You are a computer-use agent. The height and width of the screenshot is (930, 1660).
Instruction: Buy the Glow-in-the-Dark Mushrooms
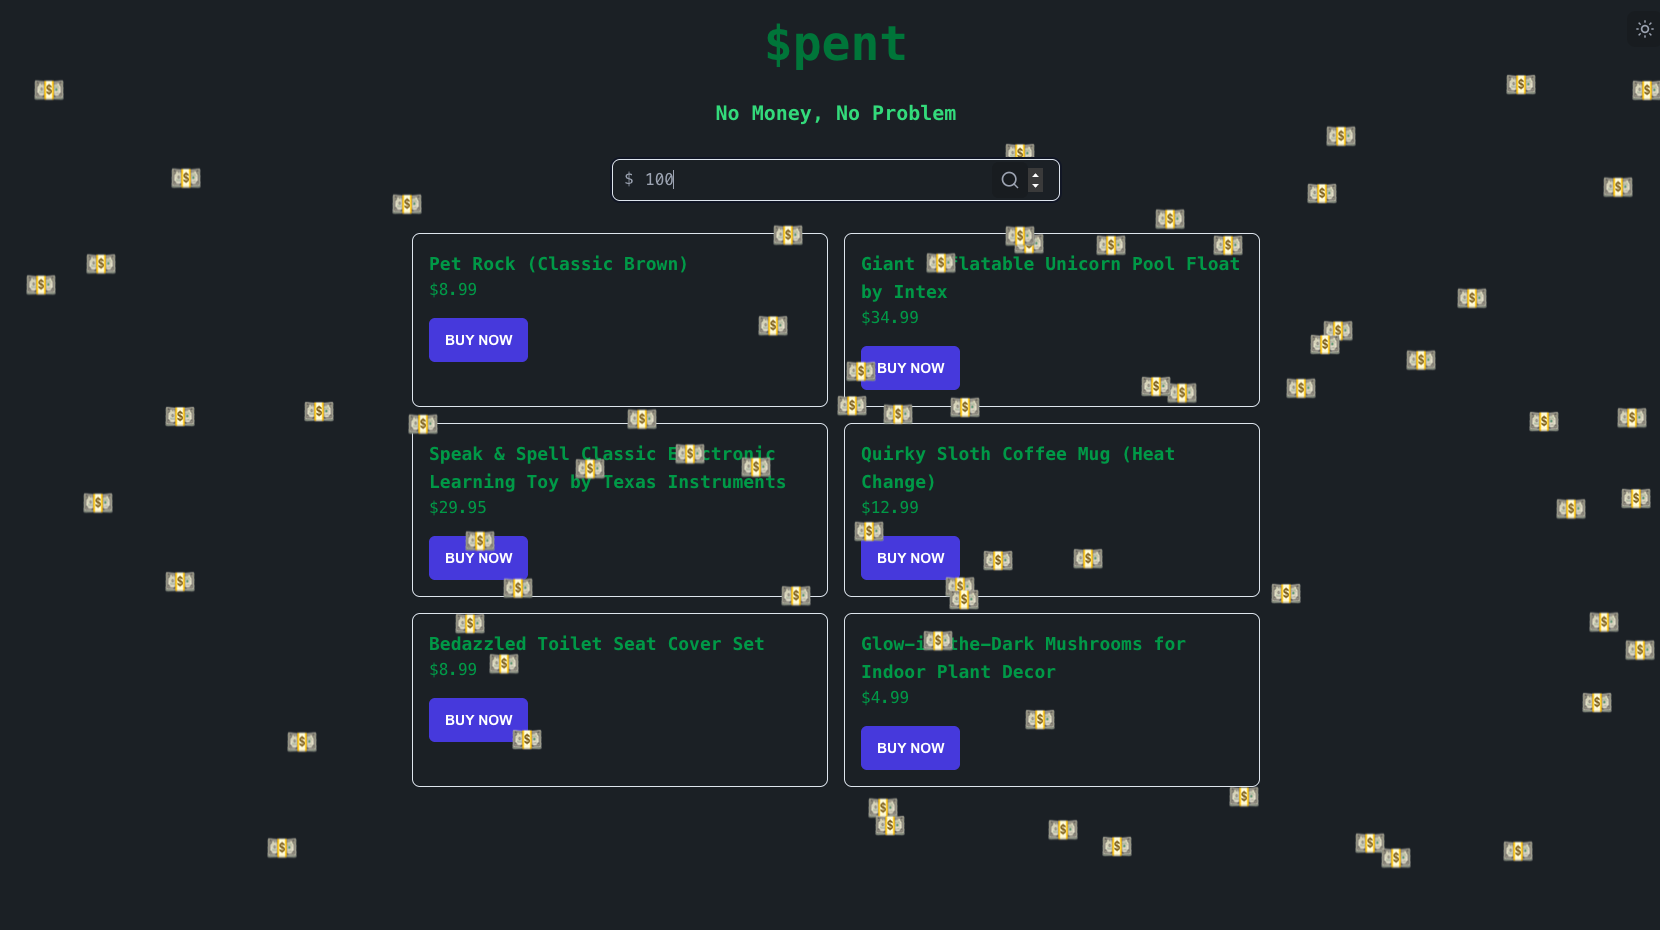pos(910,748)
